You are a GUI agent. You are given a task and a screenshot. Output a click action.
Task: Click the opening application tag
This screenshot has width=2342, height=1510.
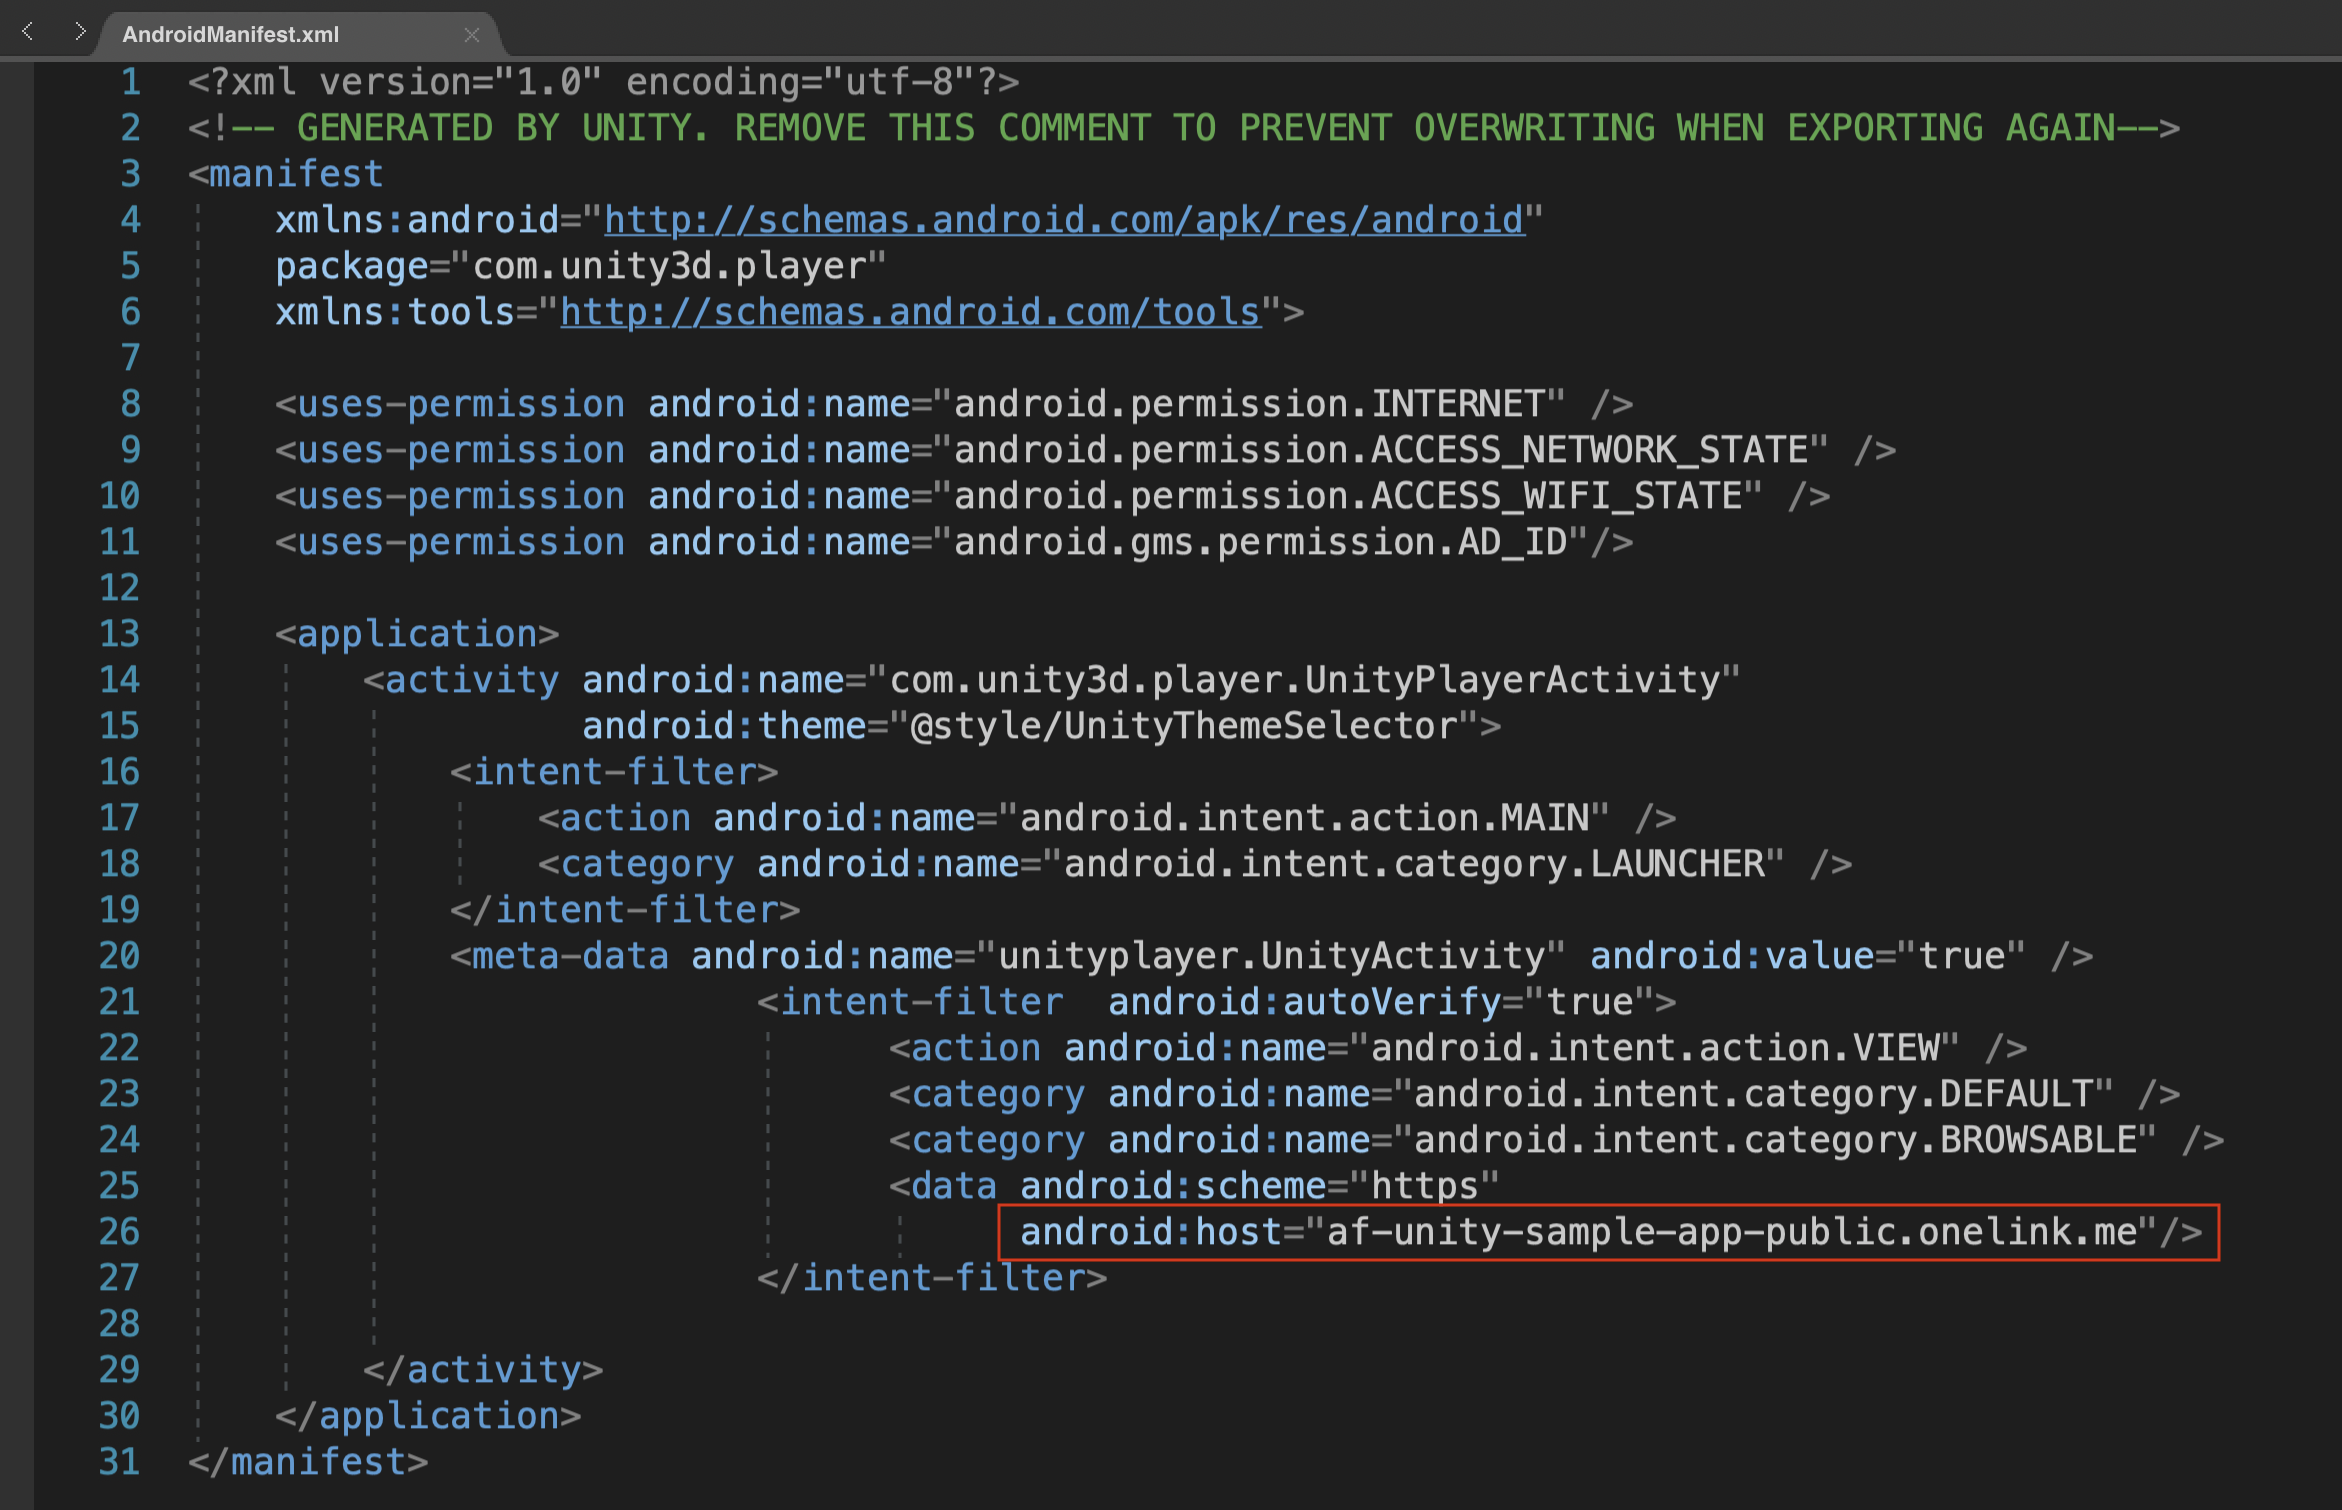(x=417, y=634)
